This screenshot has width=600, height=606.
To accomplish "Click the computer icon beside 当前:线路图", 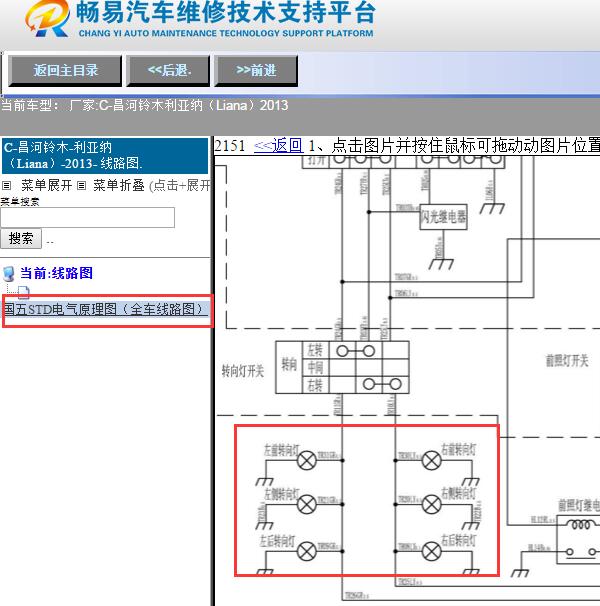I will (x=9, y=274).
